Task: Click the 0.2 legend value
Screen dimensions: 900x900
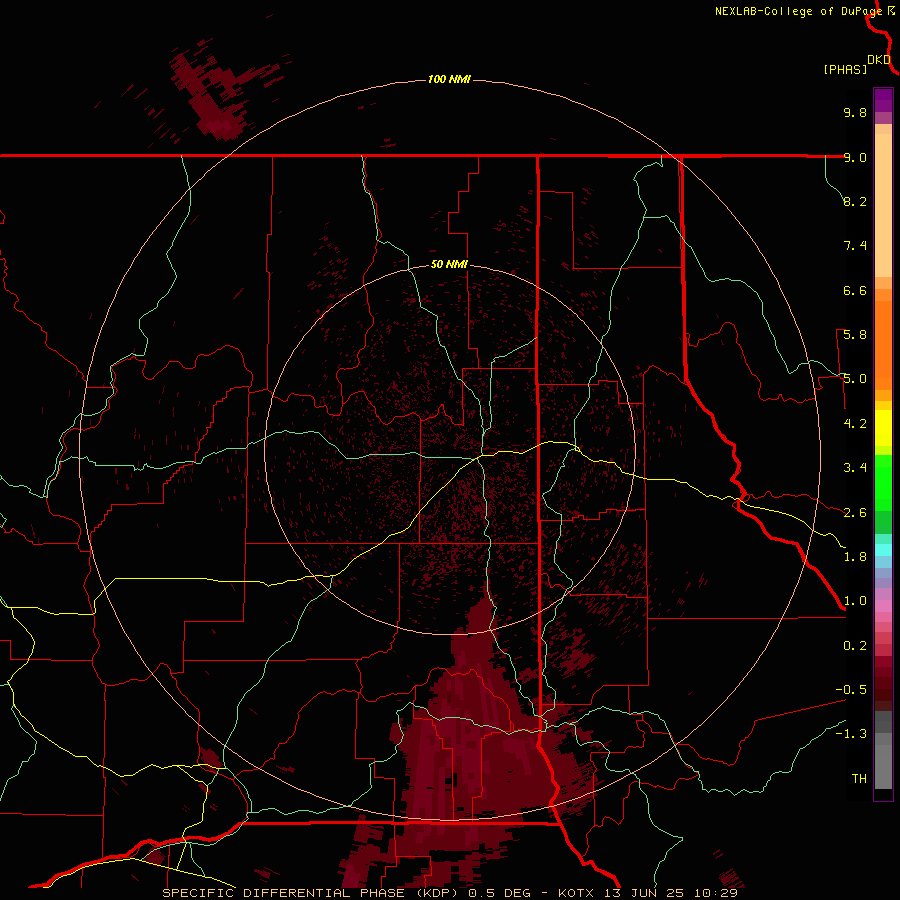Action: pyautogui.click(x=855, y=646)
